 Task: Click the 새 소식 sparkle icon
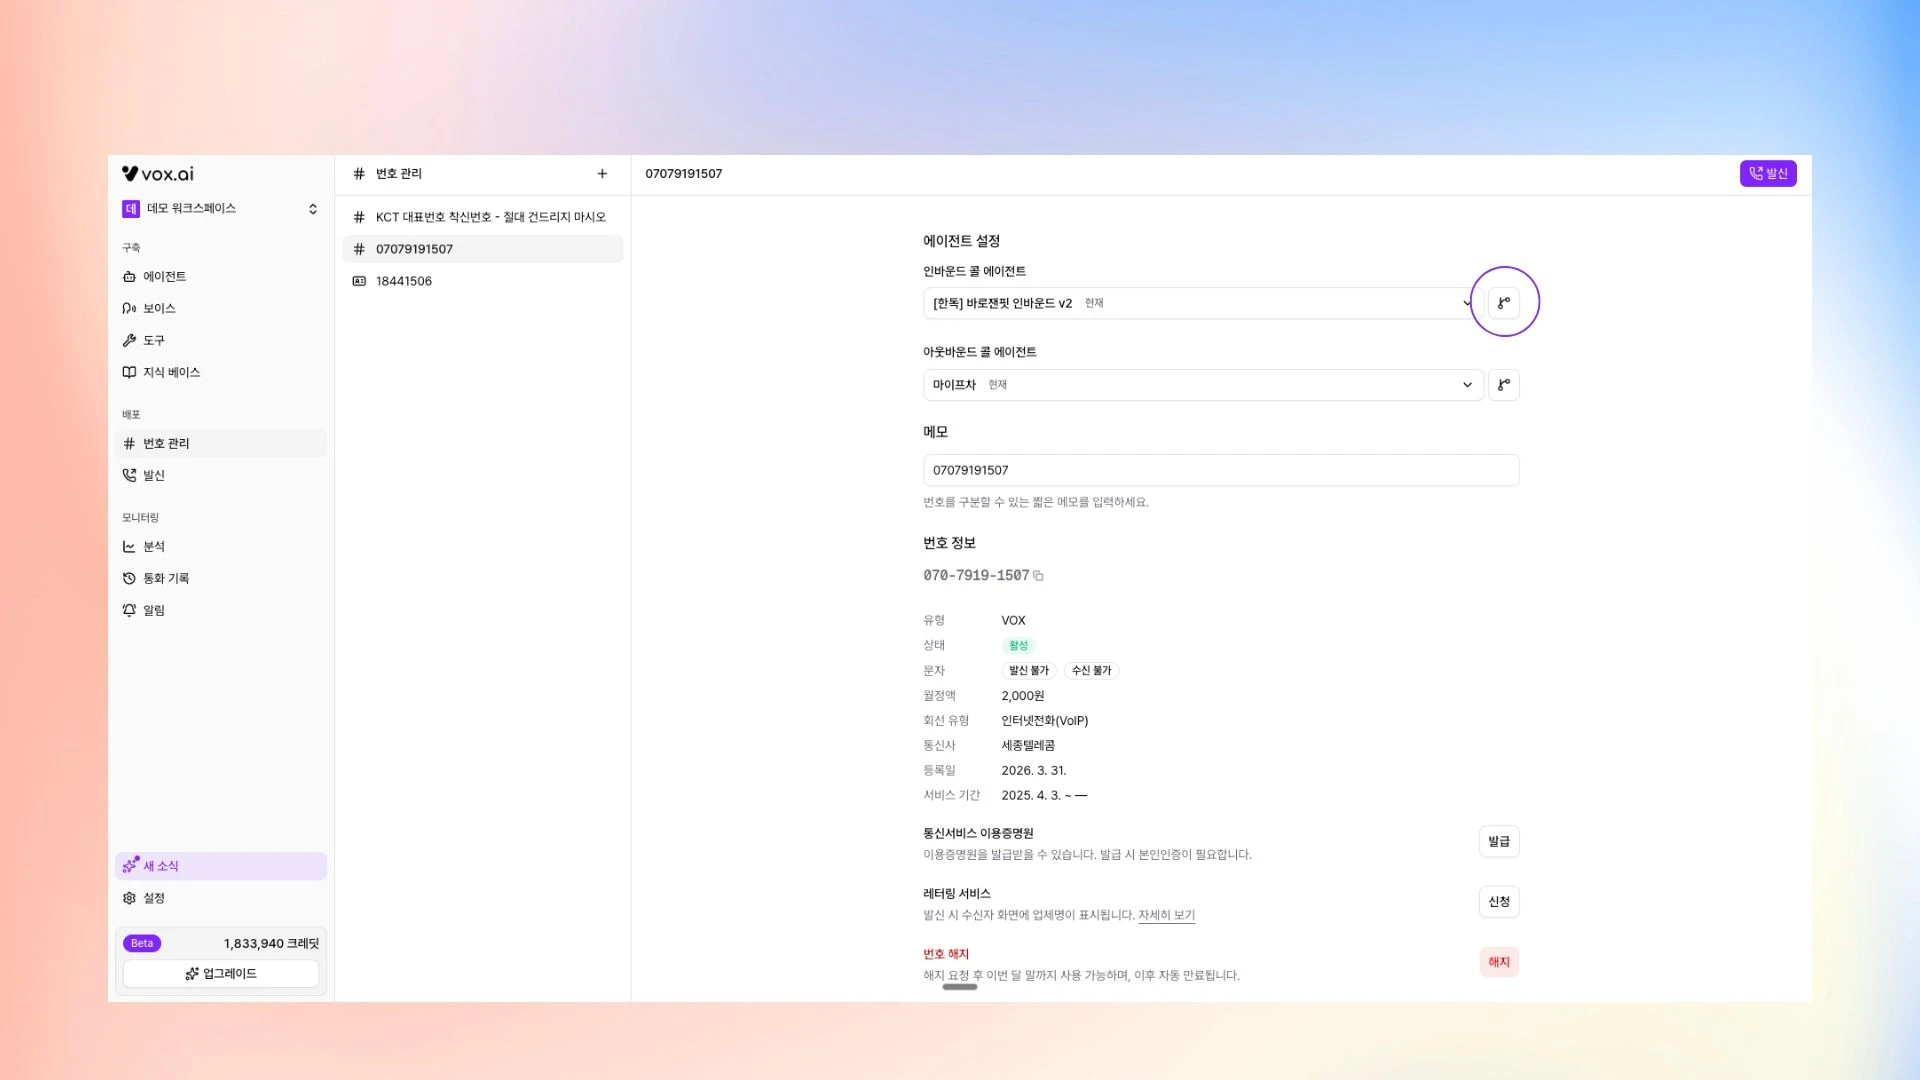click(x=130, y=865)
